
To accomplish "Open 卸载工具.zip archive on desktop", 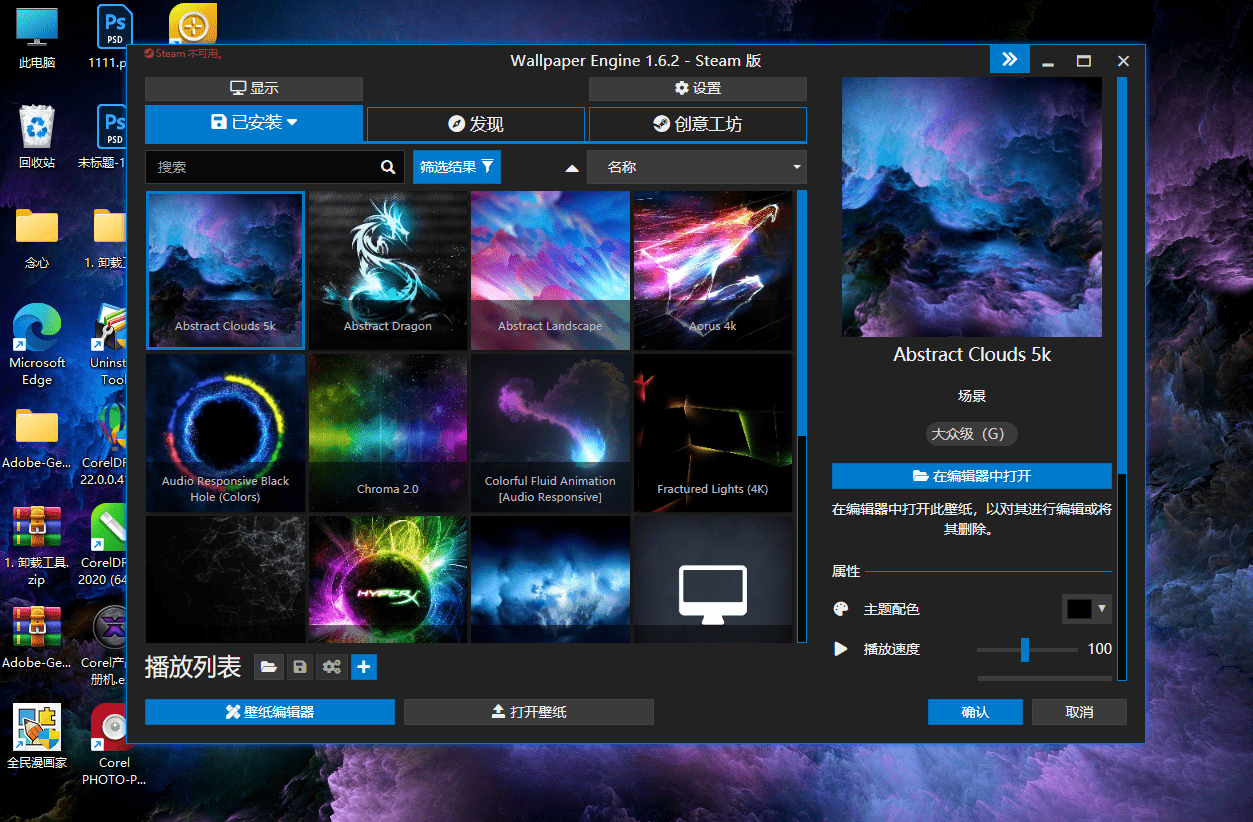I will coord(37,545).
